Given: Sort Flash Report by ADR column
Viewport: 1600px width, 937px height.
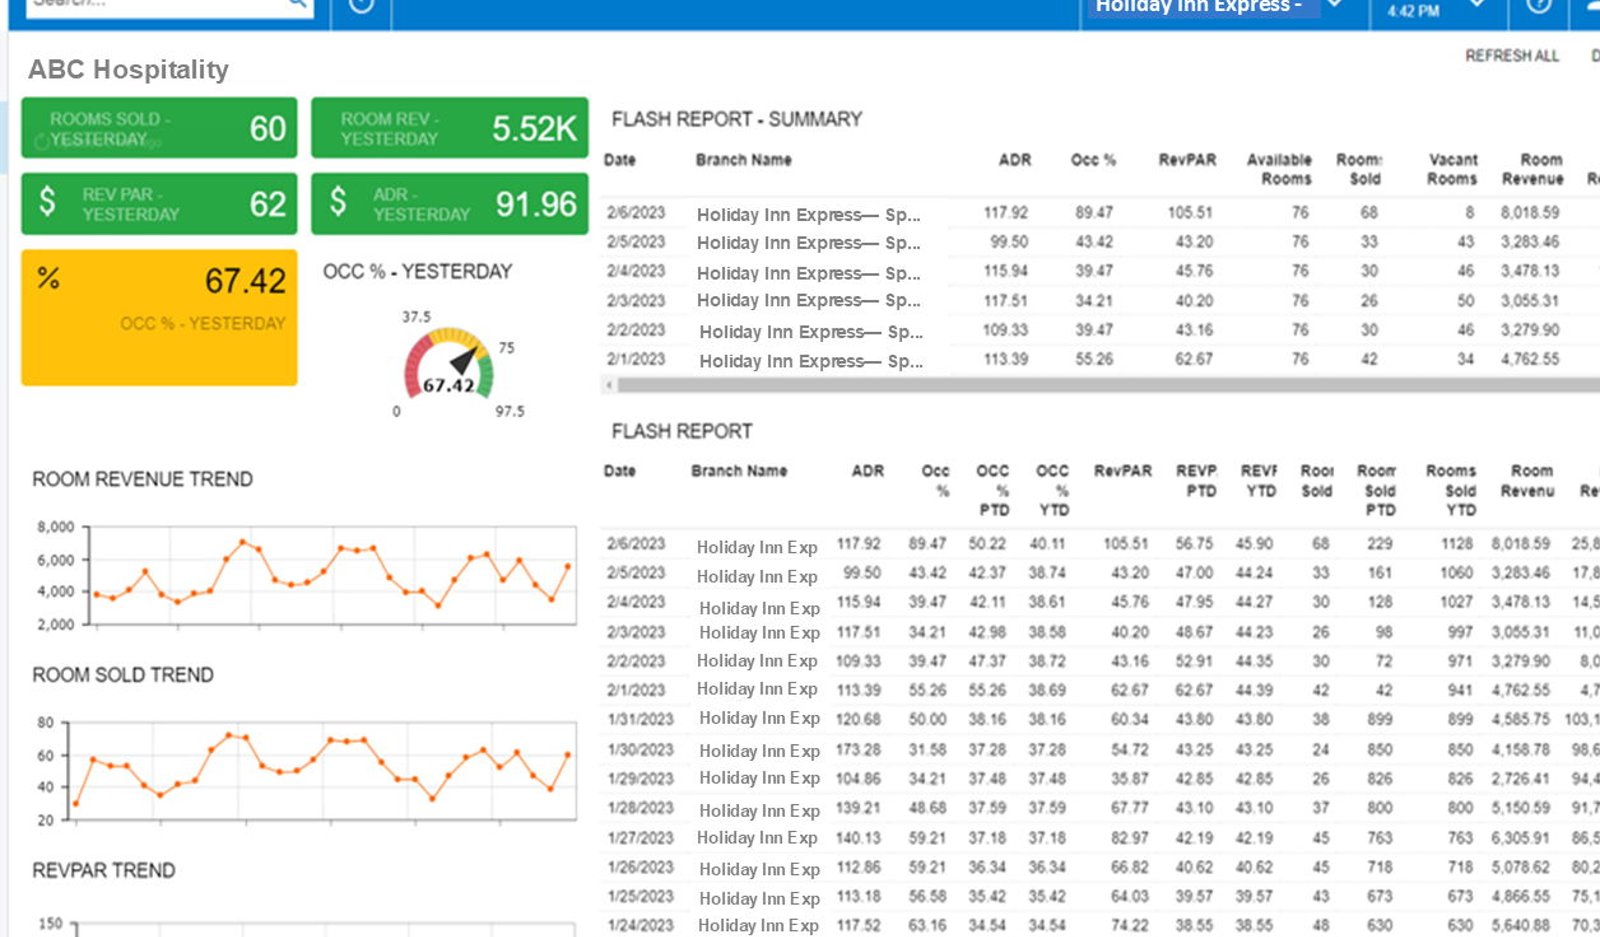Looking at the screenshot, I should pos(867,471).
